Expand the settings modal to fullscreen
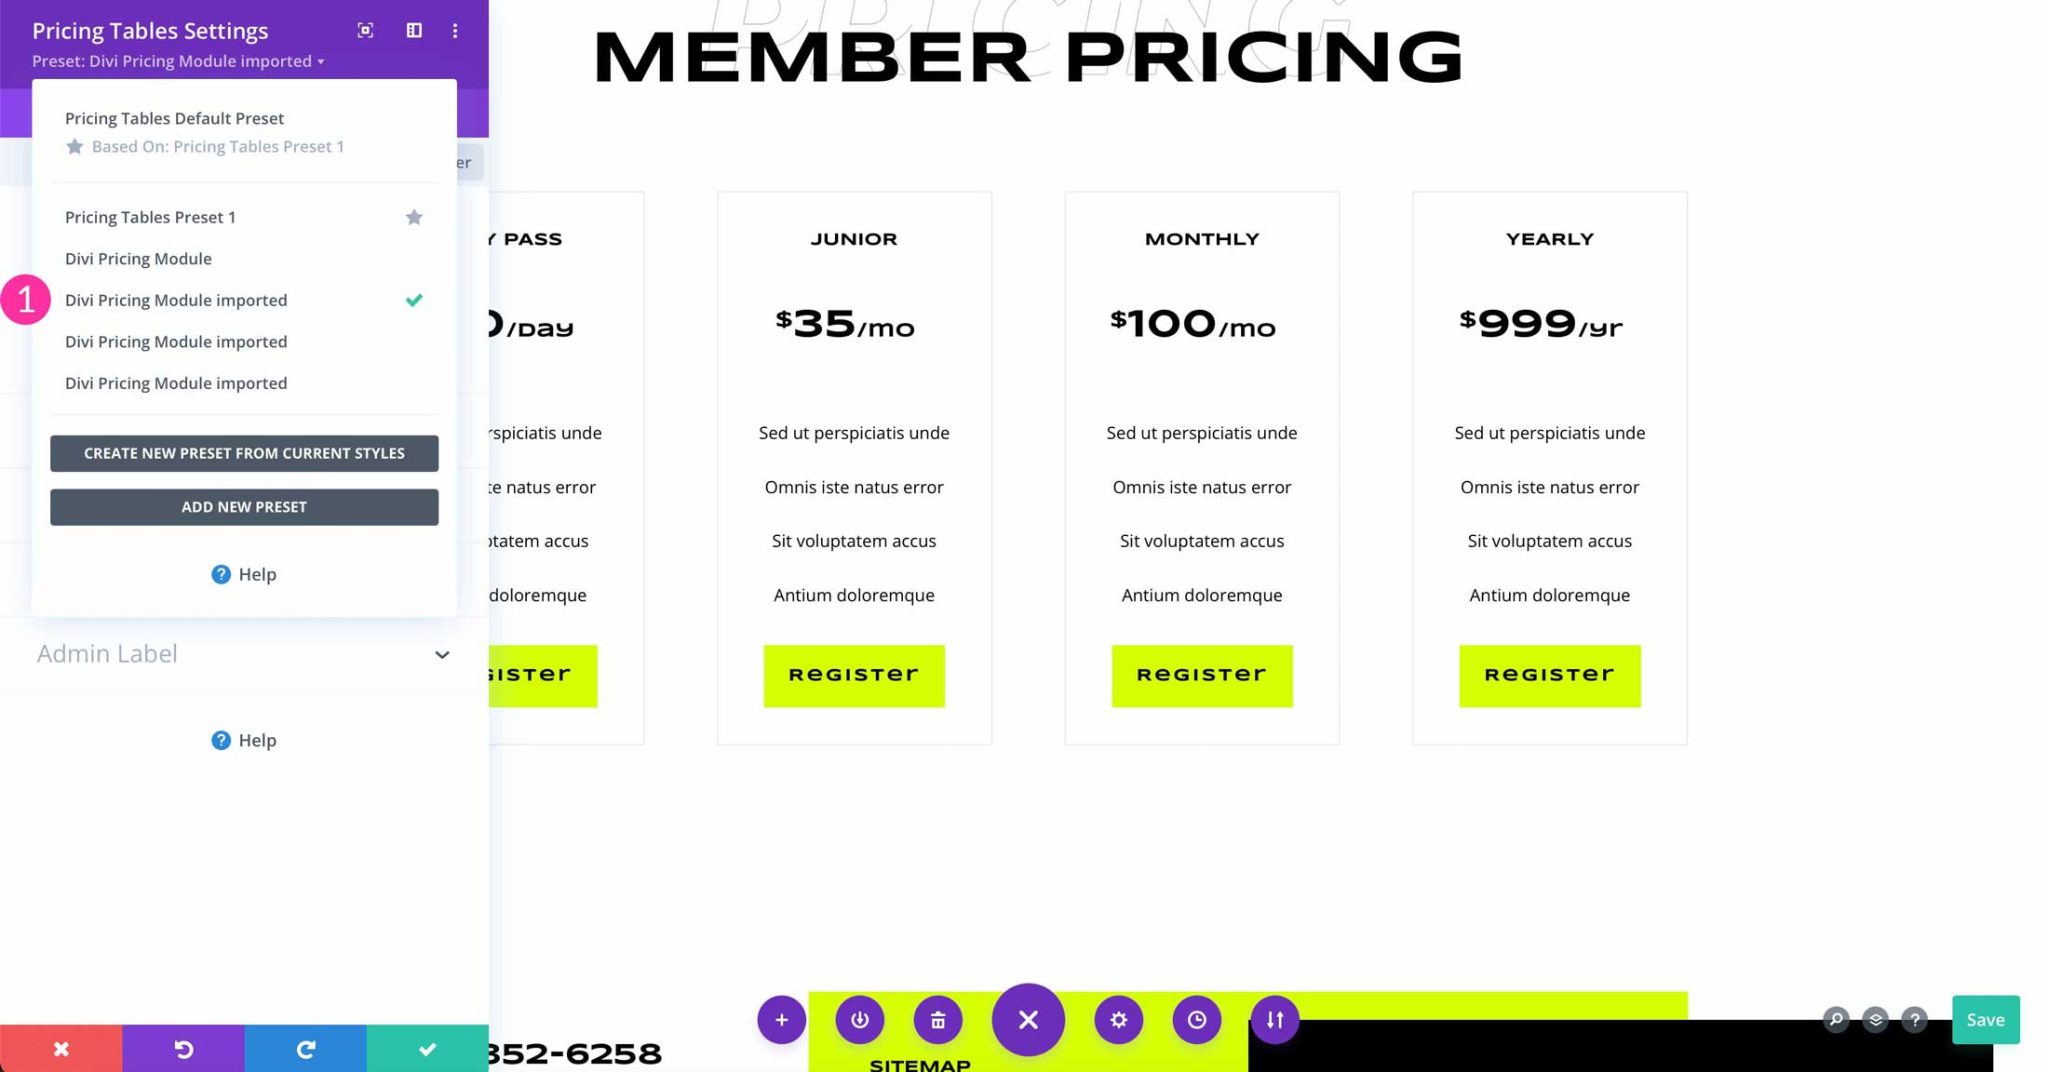 [365, 31]
